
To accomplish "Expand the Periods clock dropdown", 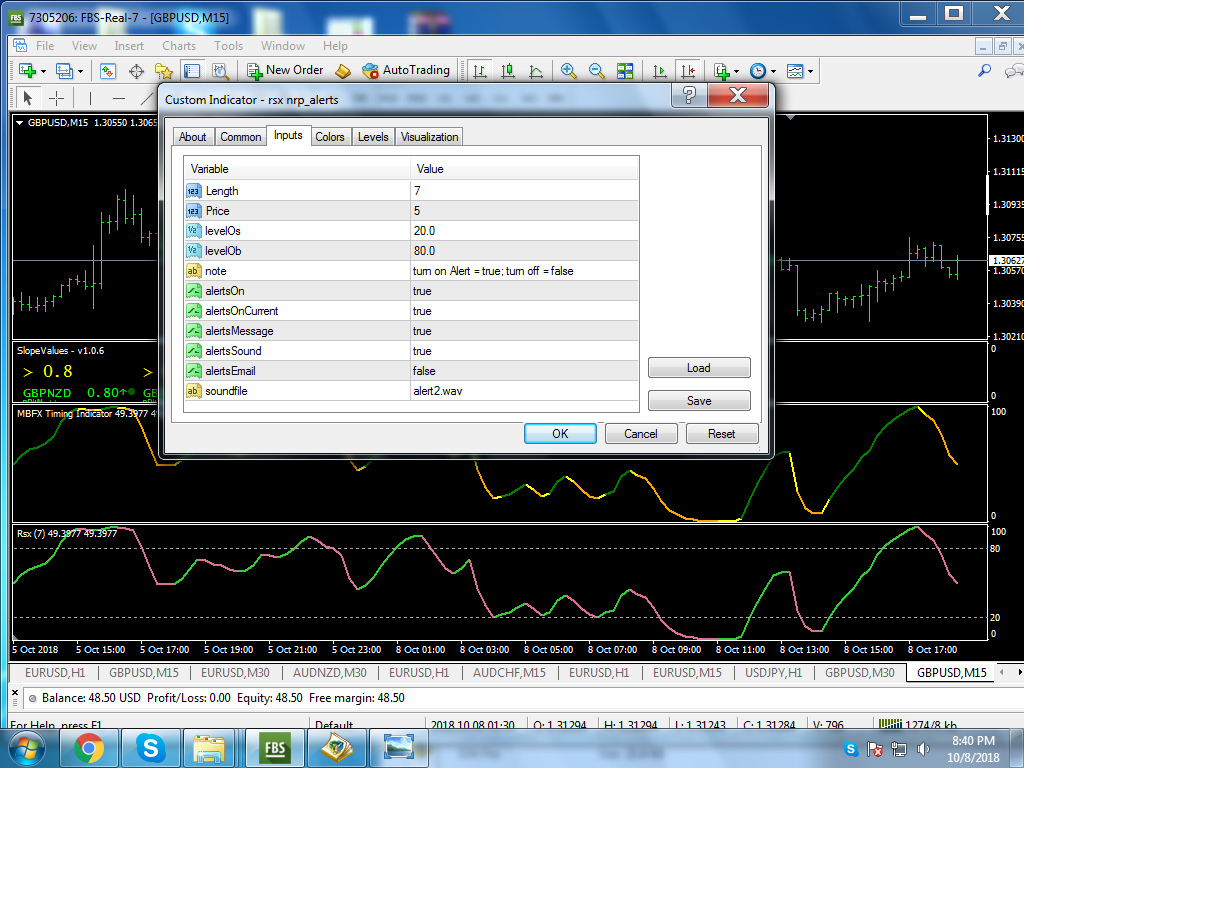I will [x=774, y=71].
